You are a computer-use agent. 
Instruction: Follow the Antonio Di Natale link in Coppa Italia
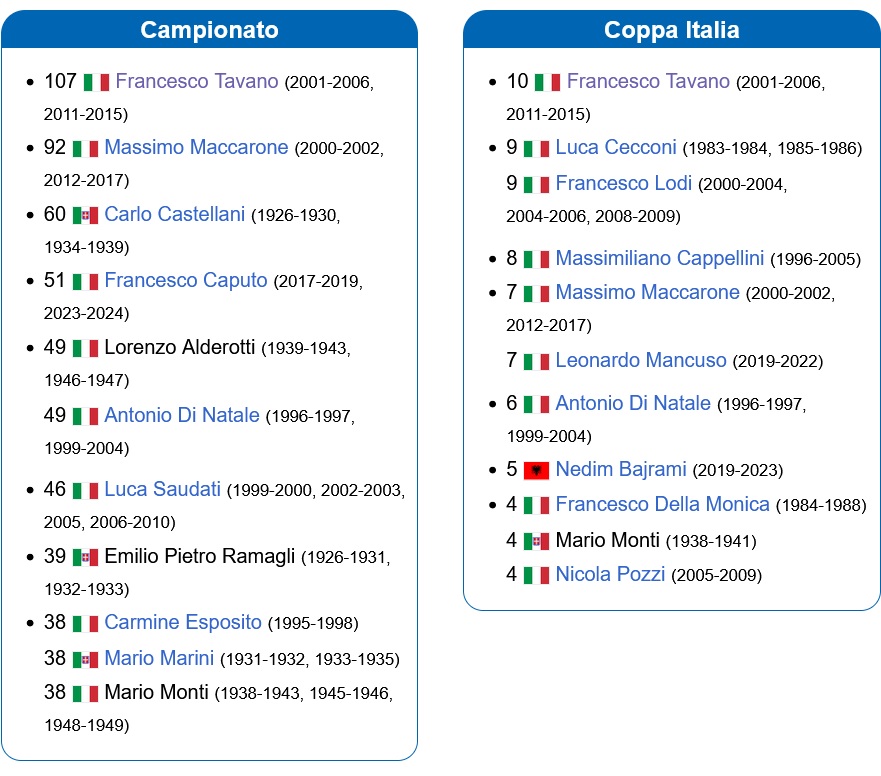[633, 403]
